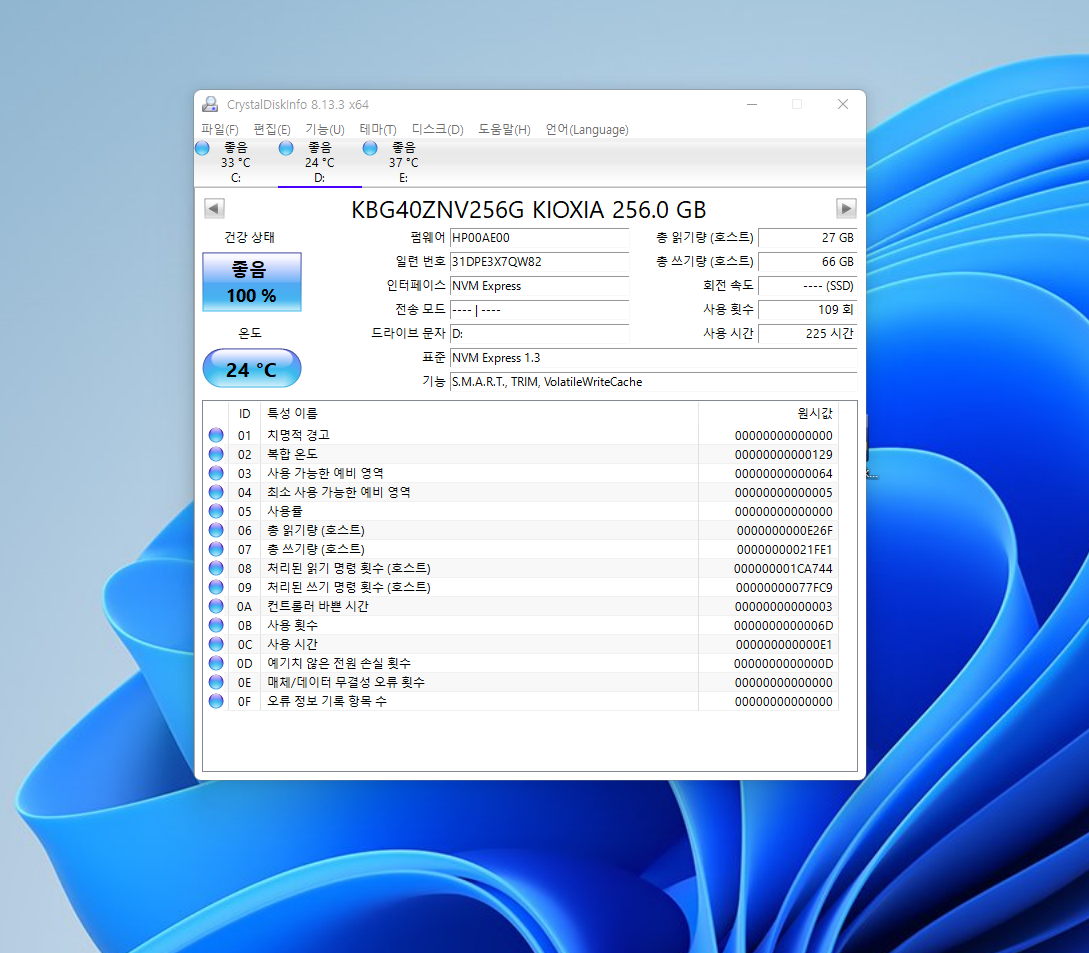Select the 예기치 않은 전원 손실 횟수 row
The height and width of the screenshot is (953, 1089).
(x=521, y=663)
